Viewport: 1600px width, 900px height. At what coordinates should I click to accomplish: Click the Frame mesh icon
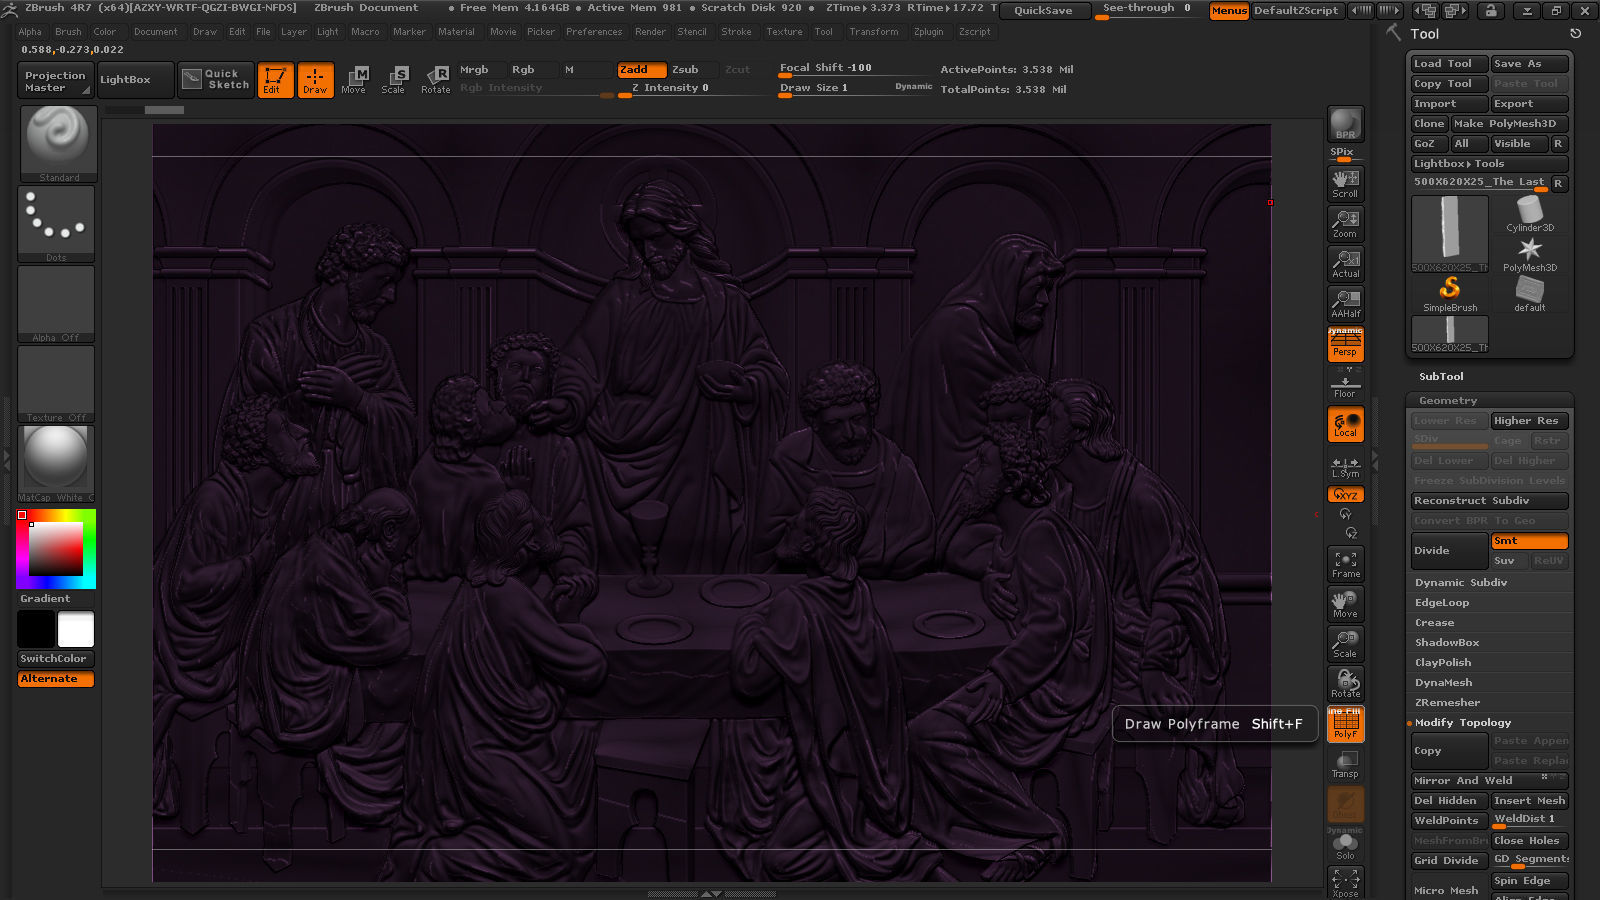[1345, 564]
